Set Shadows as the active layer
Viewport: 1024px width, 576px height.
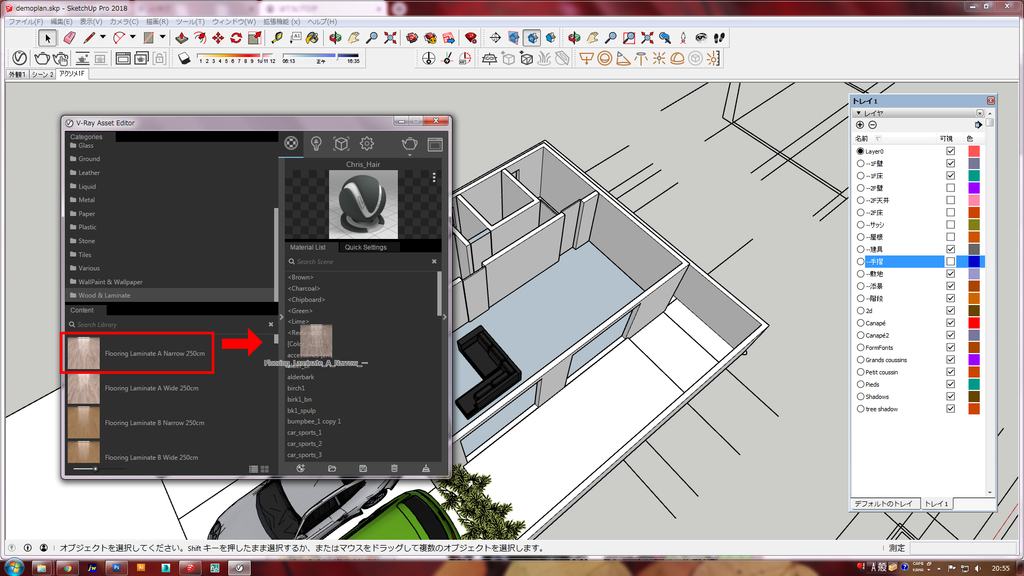click(x=860, y=396)
